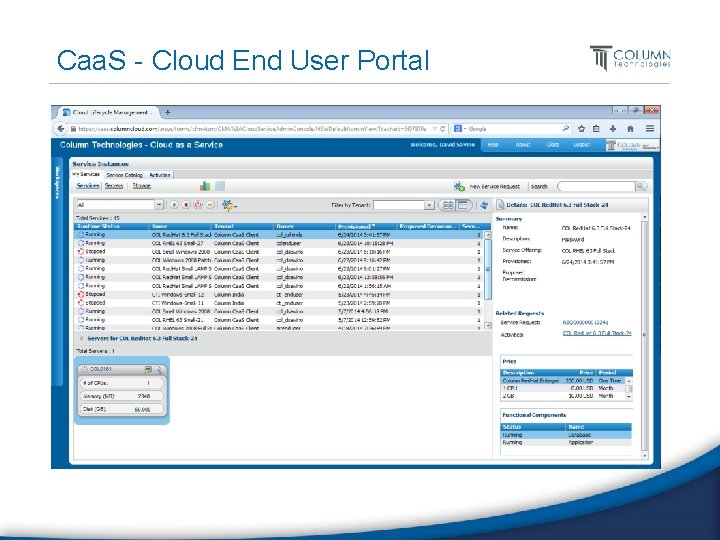Collapse the Servers for COL RedHat section
Viewport: 720px width, 540px height.
81,338
